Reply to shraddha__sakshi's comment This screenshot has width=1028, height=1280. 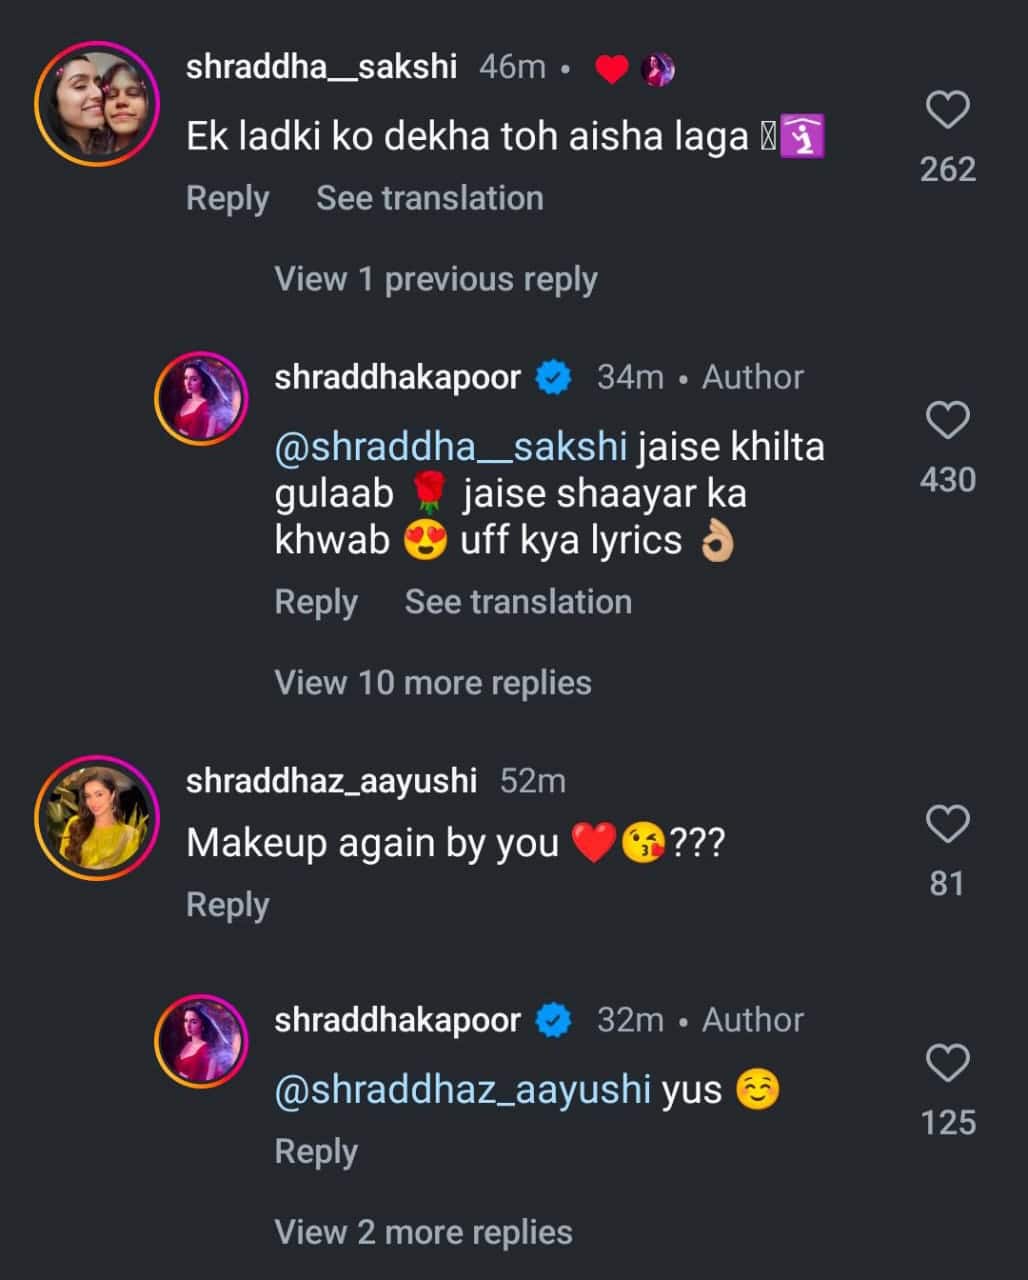tap(227, 198)
